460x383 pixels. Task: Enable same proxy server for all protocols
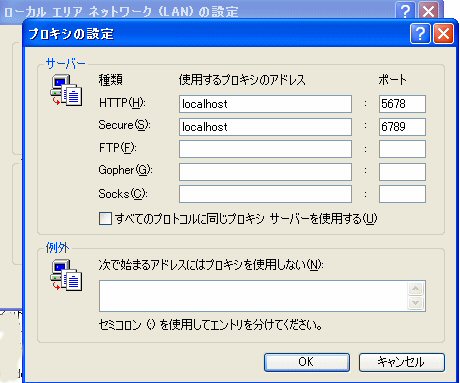pos(105,219)
